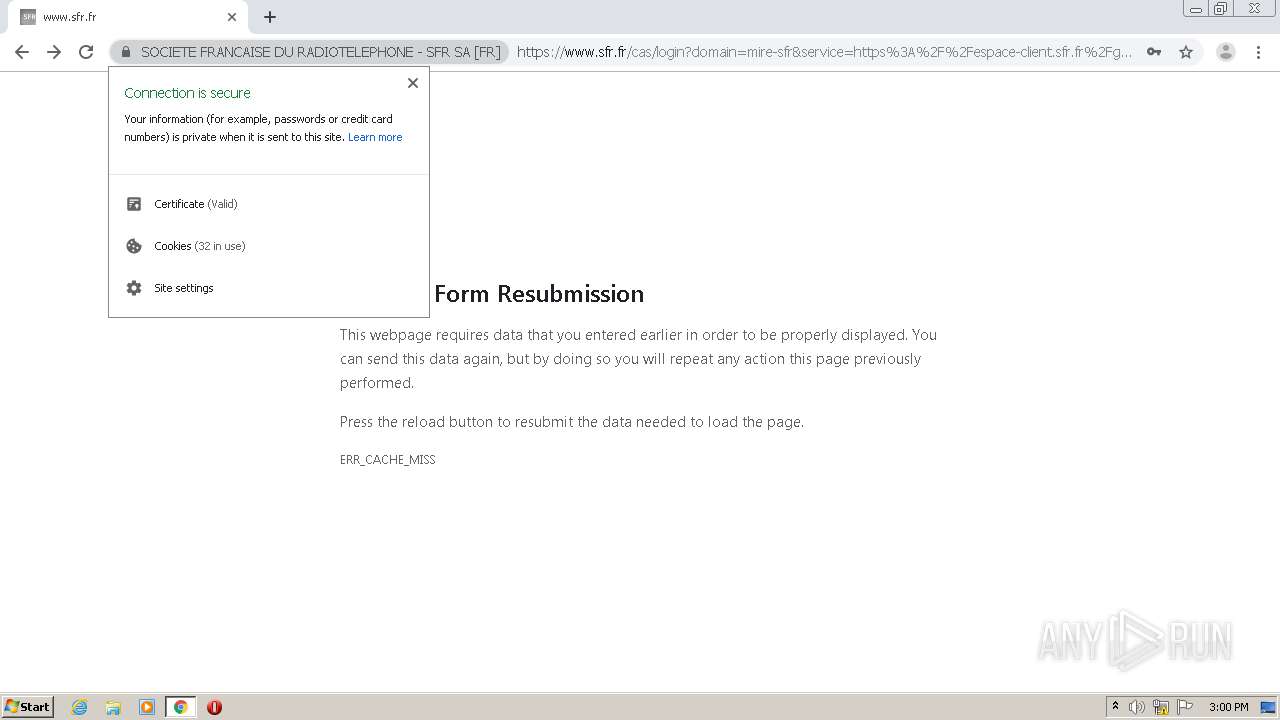Open the saved passwords key icon
This screenshot has height=720, width=1280.
(x=1154, y=52)
